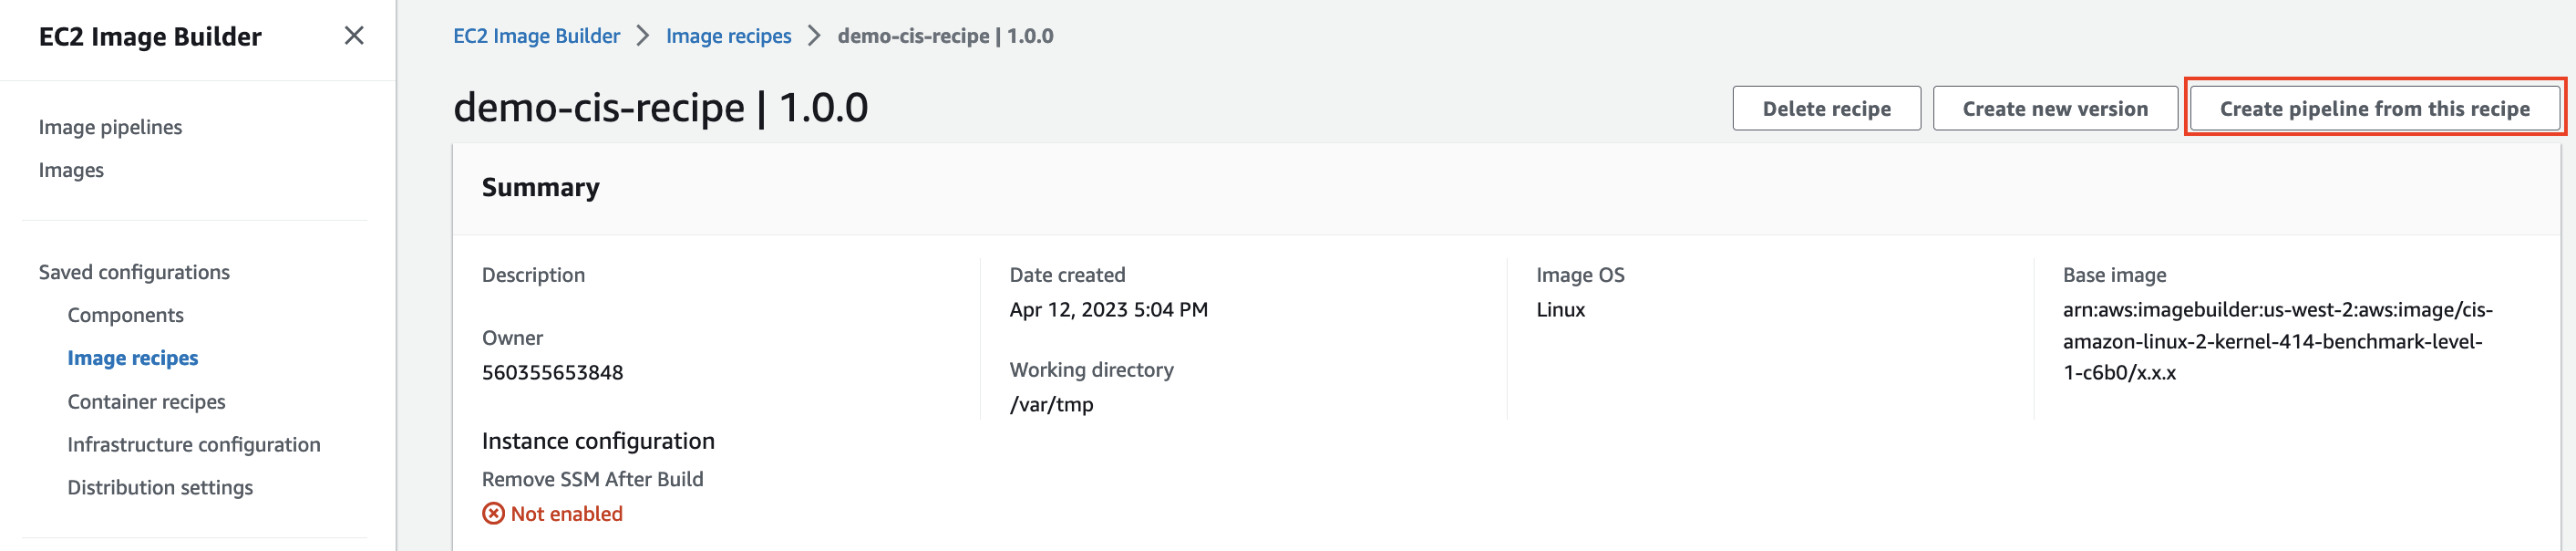2576x551 pixels.
Task: Open Container recipes in sidebar
Action: (x=147, y=401)
